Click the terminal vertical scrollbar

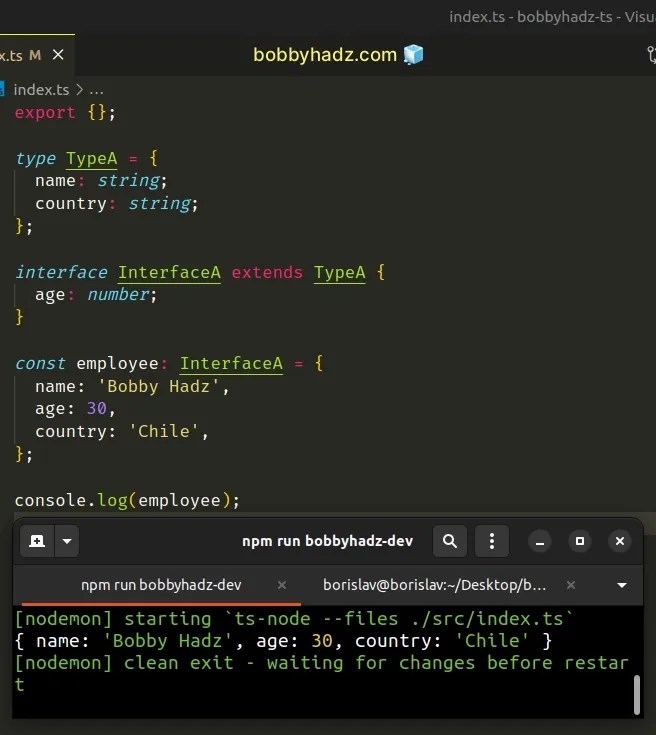(636, 694)
